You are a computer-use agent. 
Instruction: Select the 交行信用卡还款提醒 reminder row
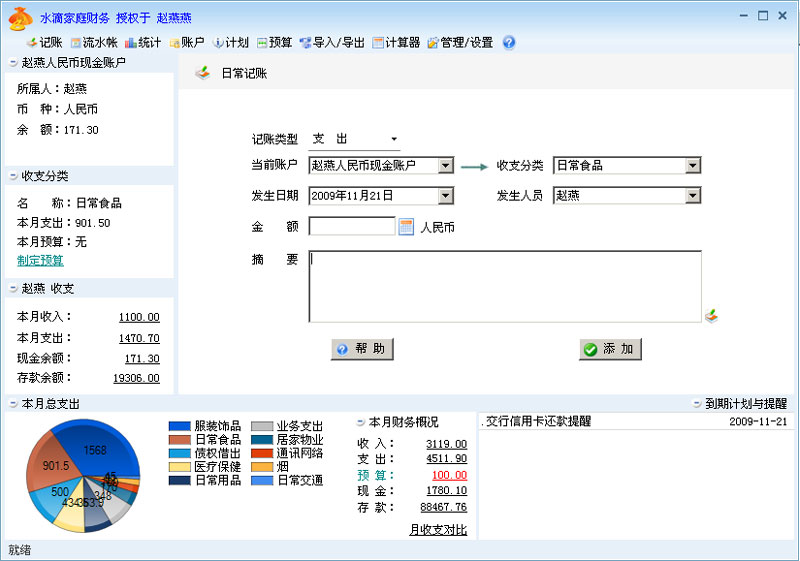pyautogui.click(x=636, y=421)
